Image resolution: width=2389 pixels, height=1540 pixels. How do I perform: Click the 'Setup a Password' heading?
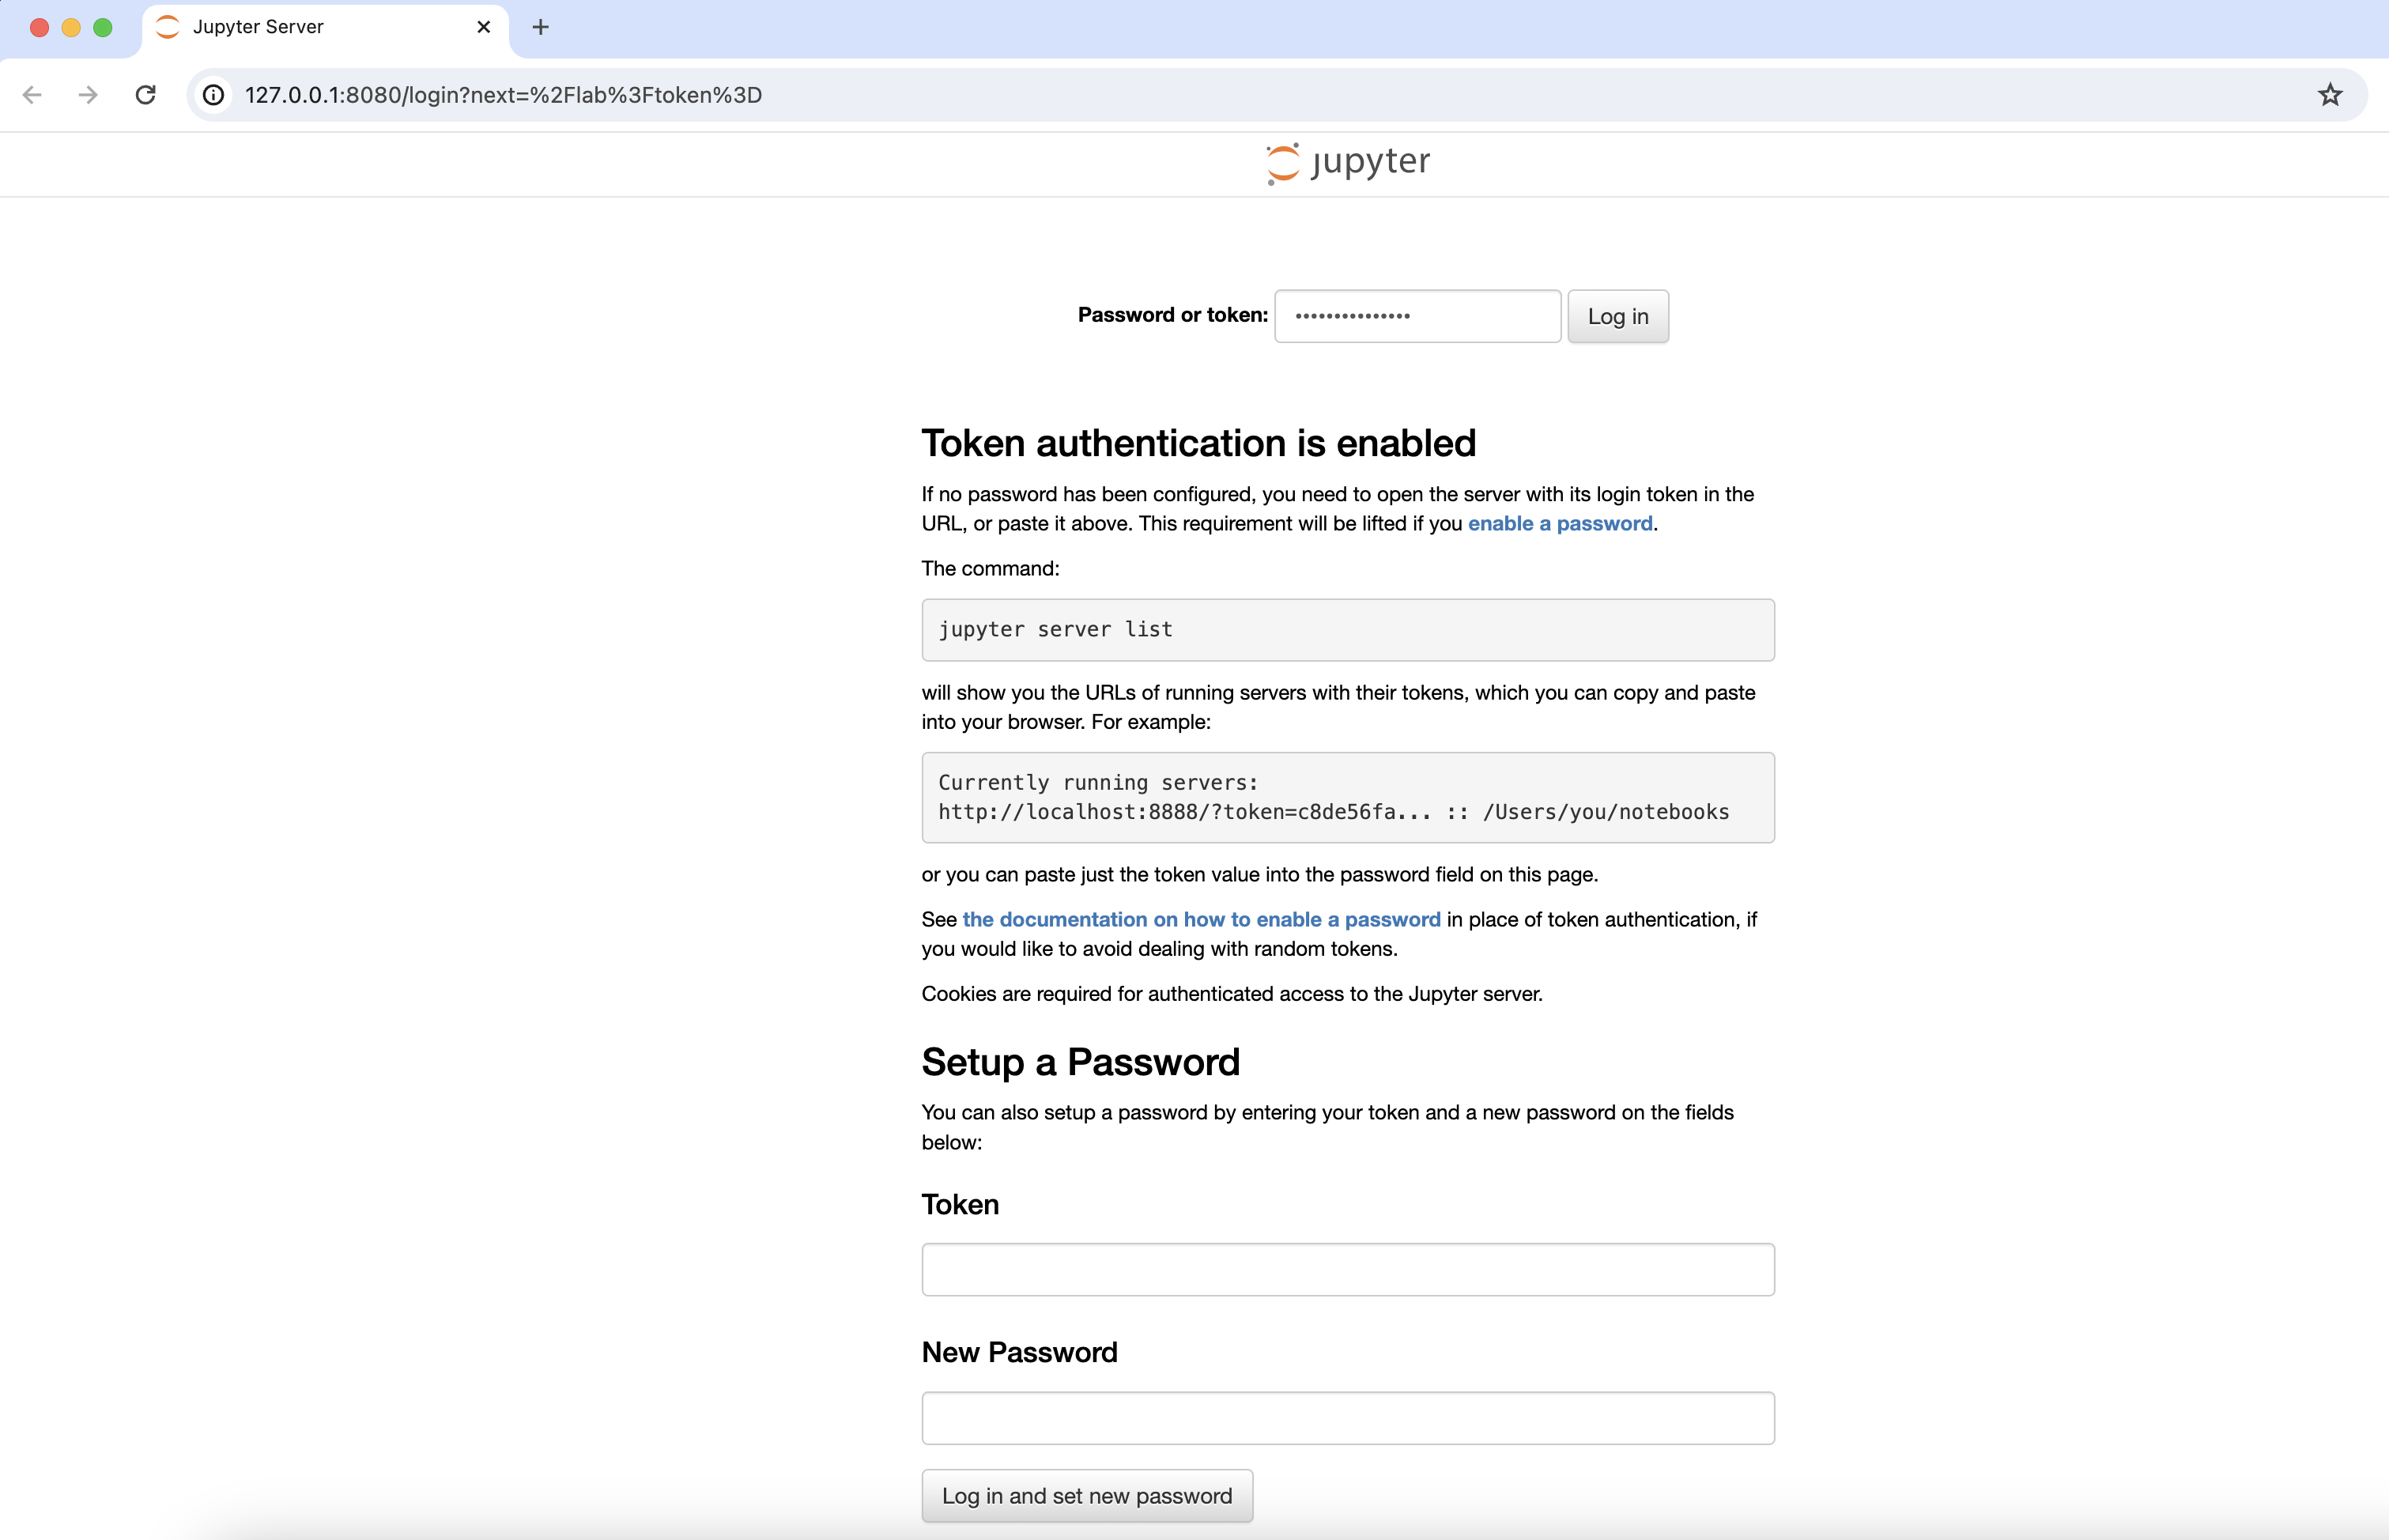point(1080,1062)
